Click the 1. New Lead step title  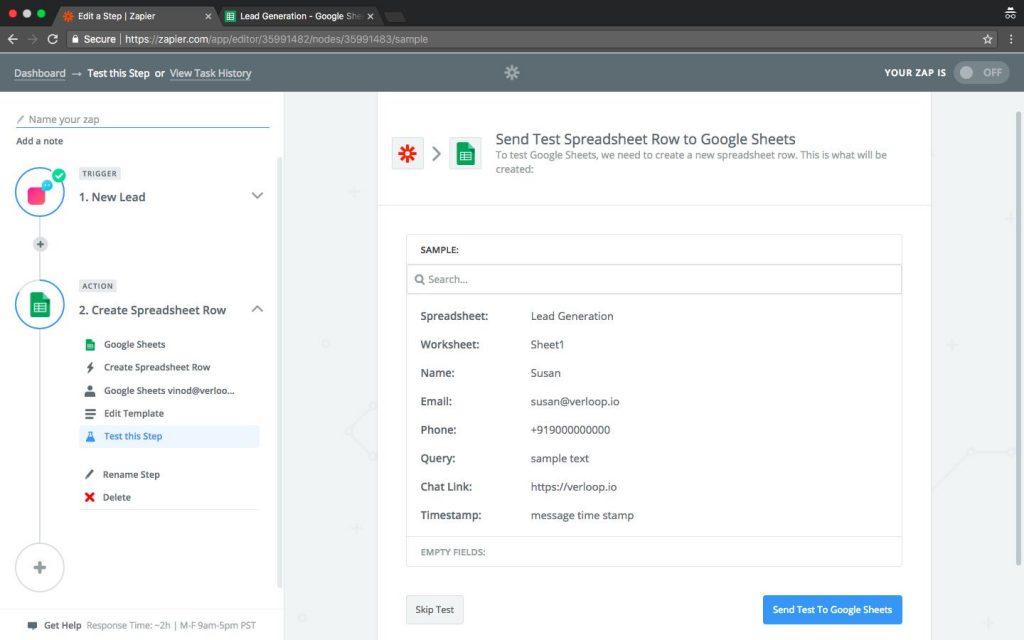pyautogui.click(x=112, y=197)
